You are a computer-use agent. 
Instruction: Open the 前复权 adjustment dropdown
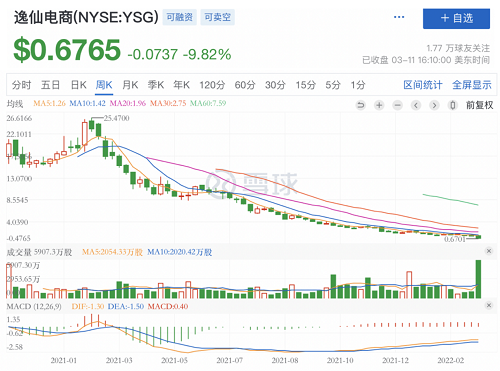point(479,105)
